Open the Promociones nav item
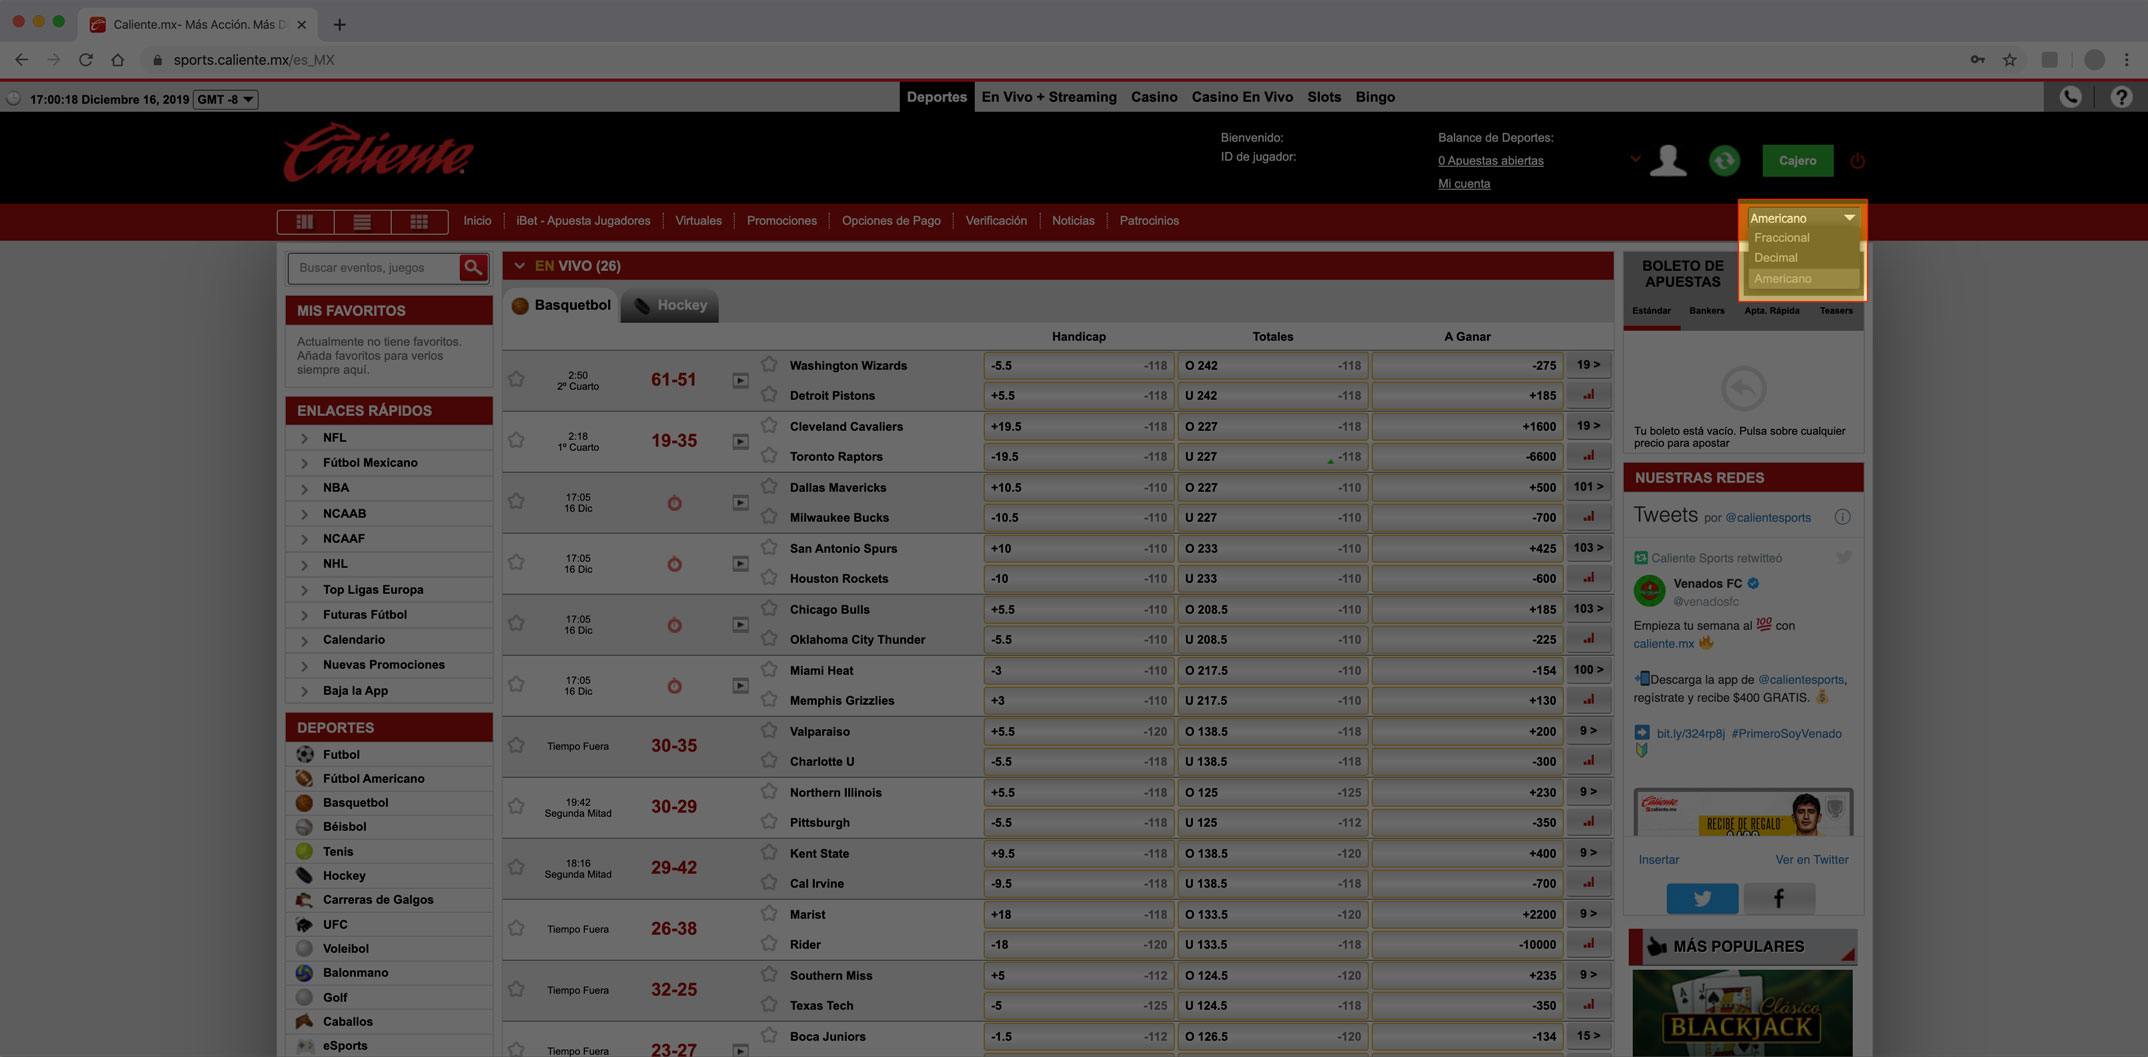The width and height of the screenshot is (2148, 1057). (x=781, y=221)
